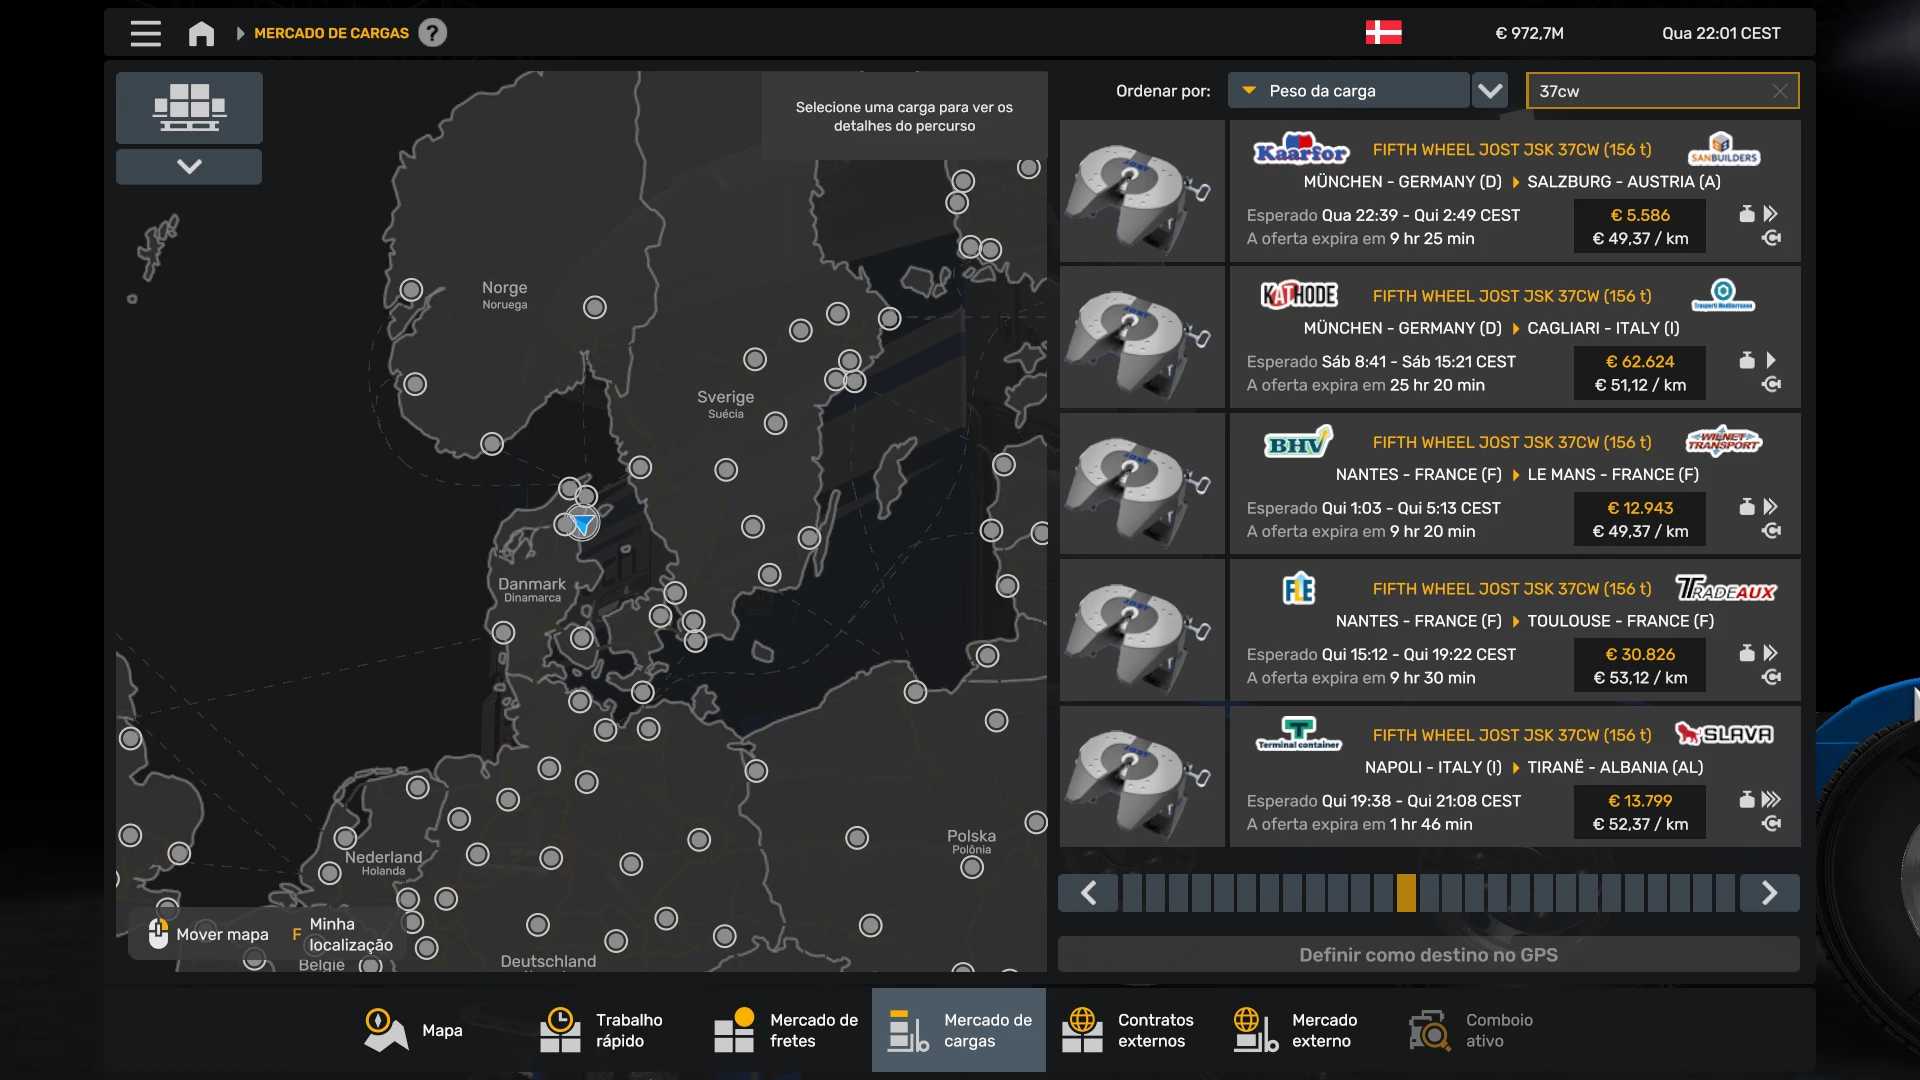Click the Danish flag icon

(1383, 33)
